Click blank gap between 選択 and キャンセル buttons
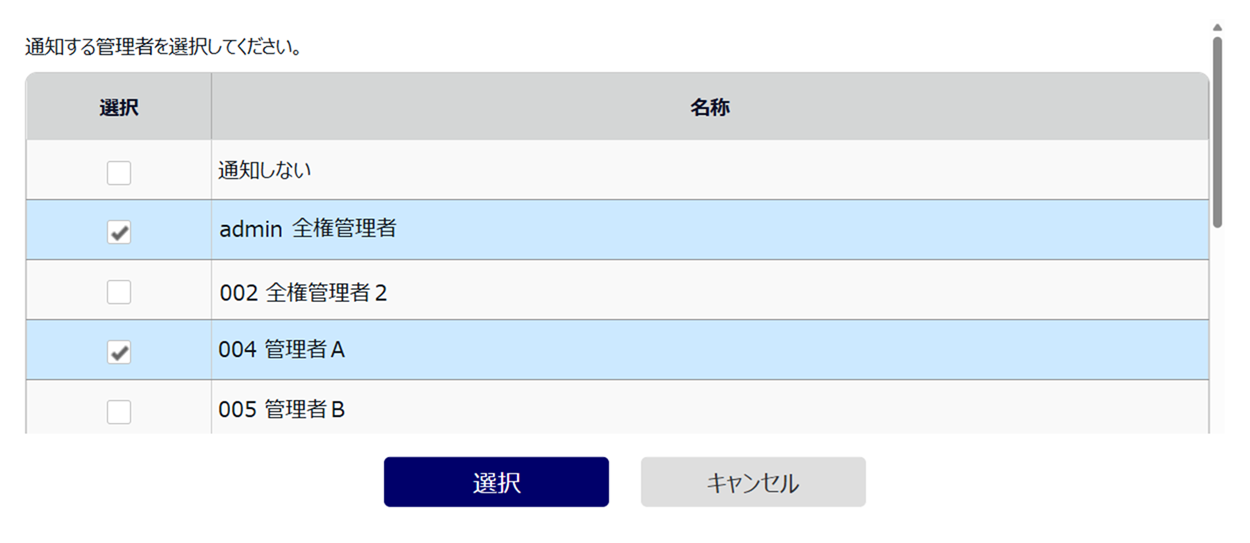The image size is (1250, 543). click(x=625, y=482)
